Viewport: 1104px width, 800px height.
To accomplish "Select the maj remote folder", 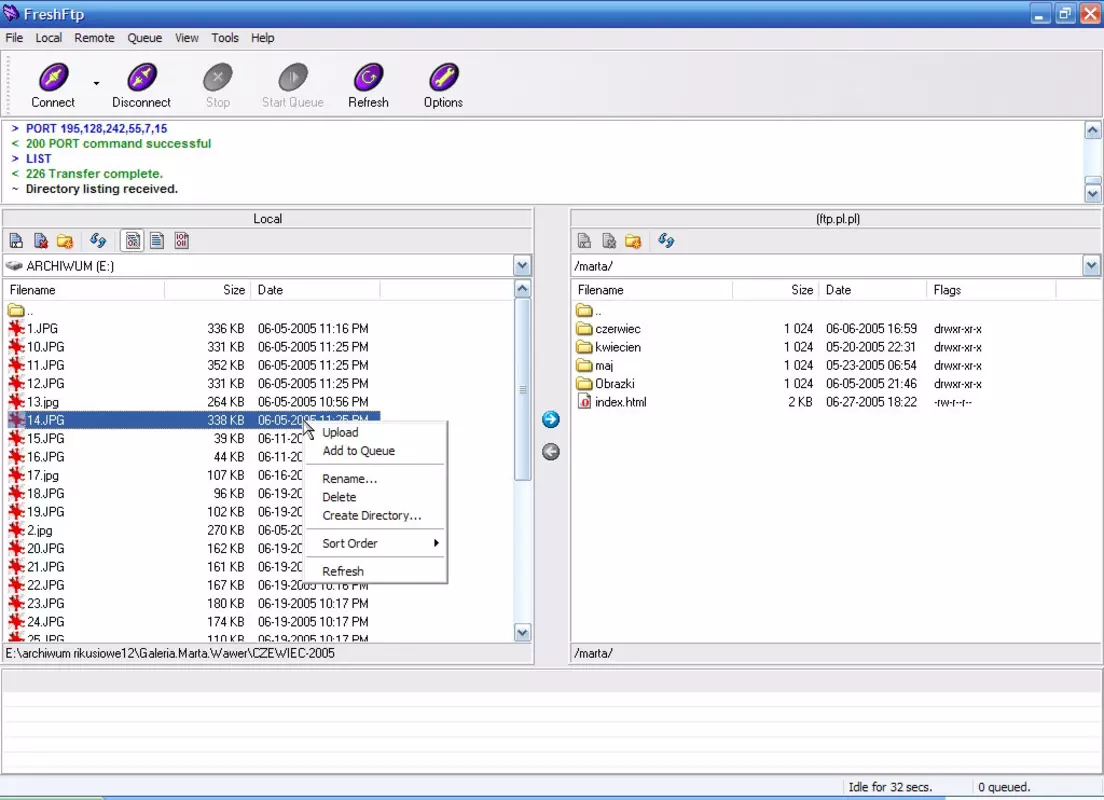I will pos(595,365).
